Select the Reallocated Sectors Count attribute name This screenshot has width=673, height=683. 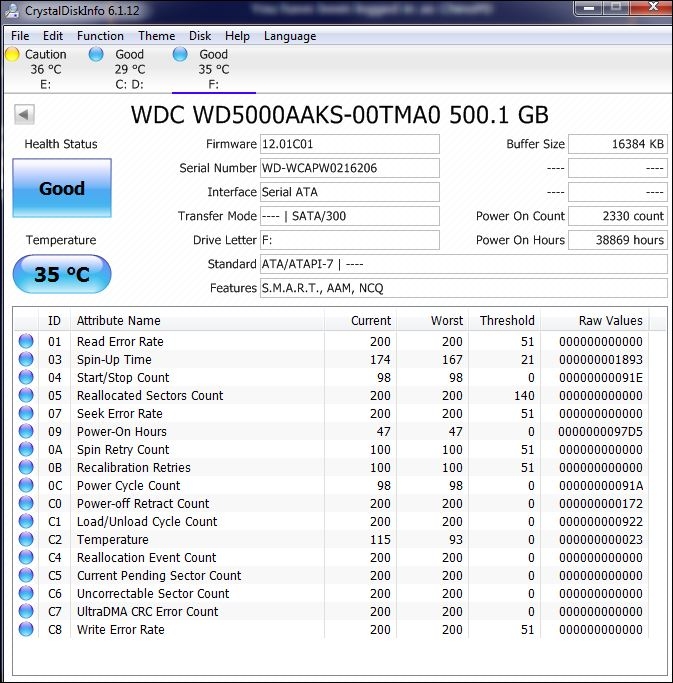[x=150, y=396]
